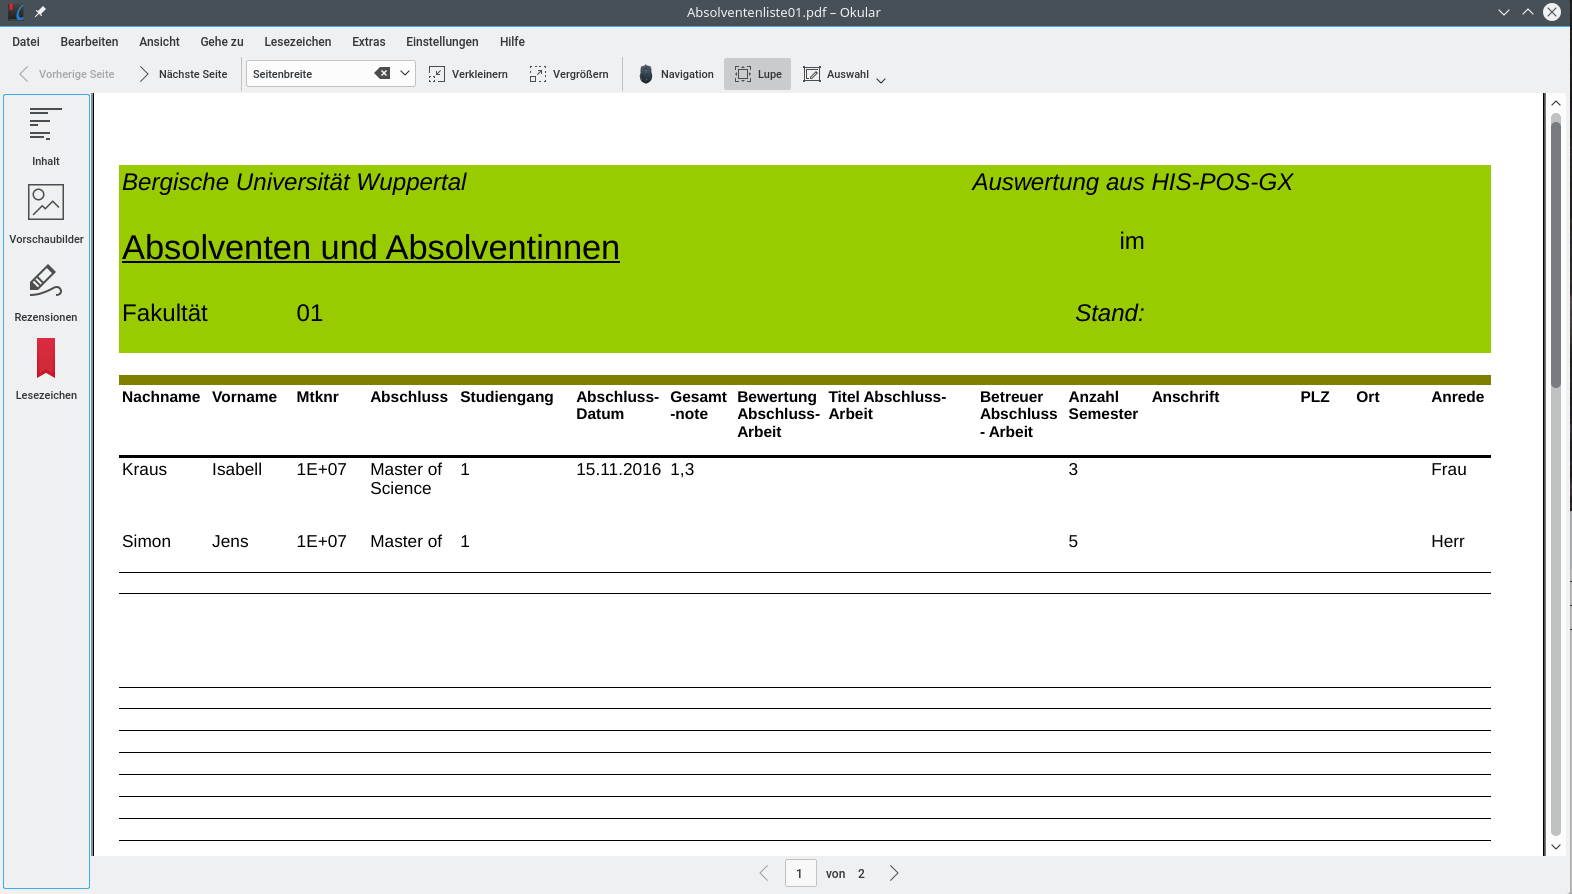
Task: Click the grade 1,3
Action: [x=682, y=470]
